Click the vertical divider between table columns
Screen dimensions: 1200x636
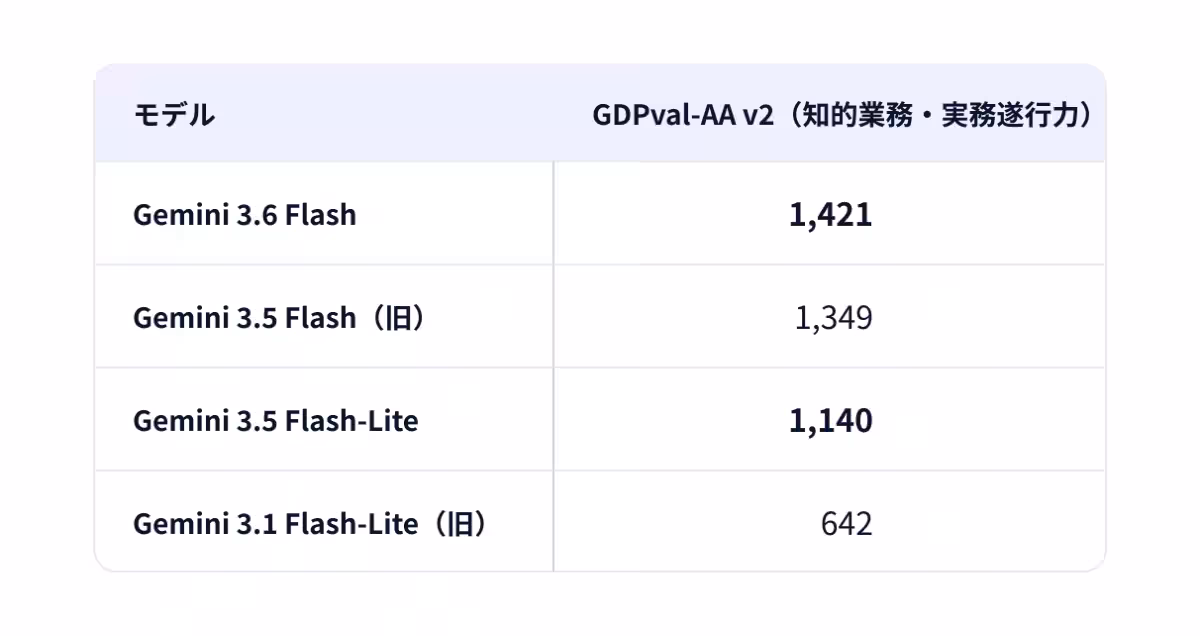point(553,366)
